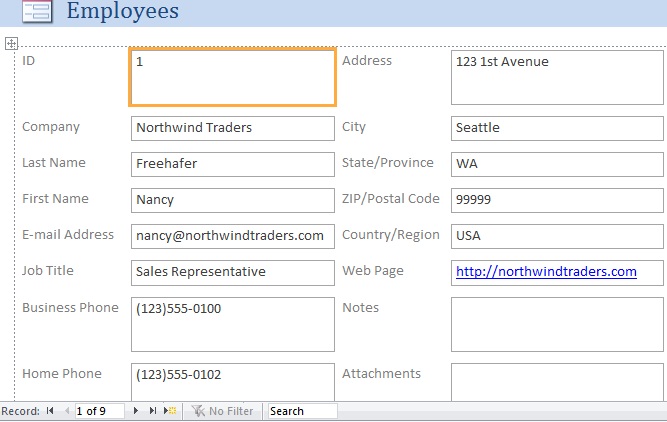Click the record navigator Search box
The image size is (667, 422).
click(x=302, y=411)
